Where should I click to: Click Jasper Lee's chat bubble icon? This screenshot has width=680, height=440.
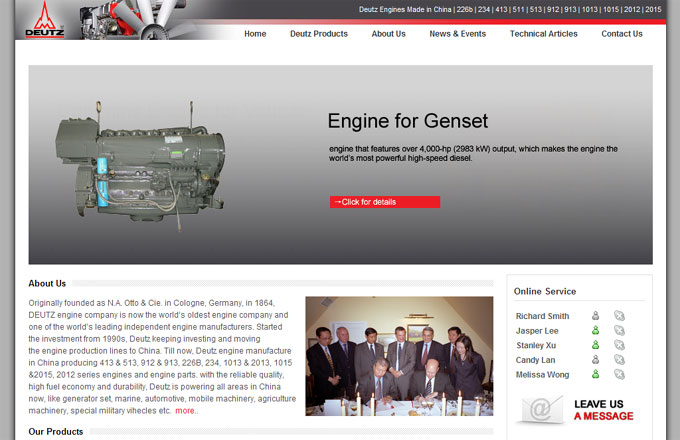tap(619, 330)
